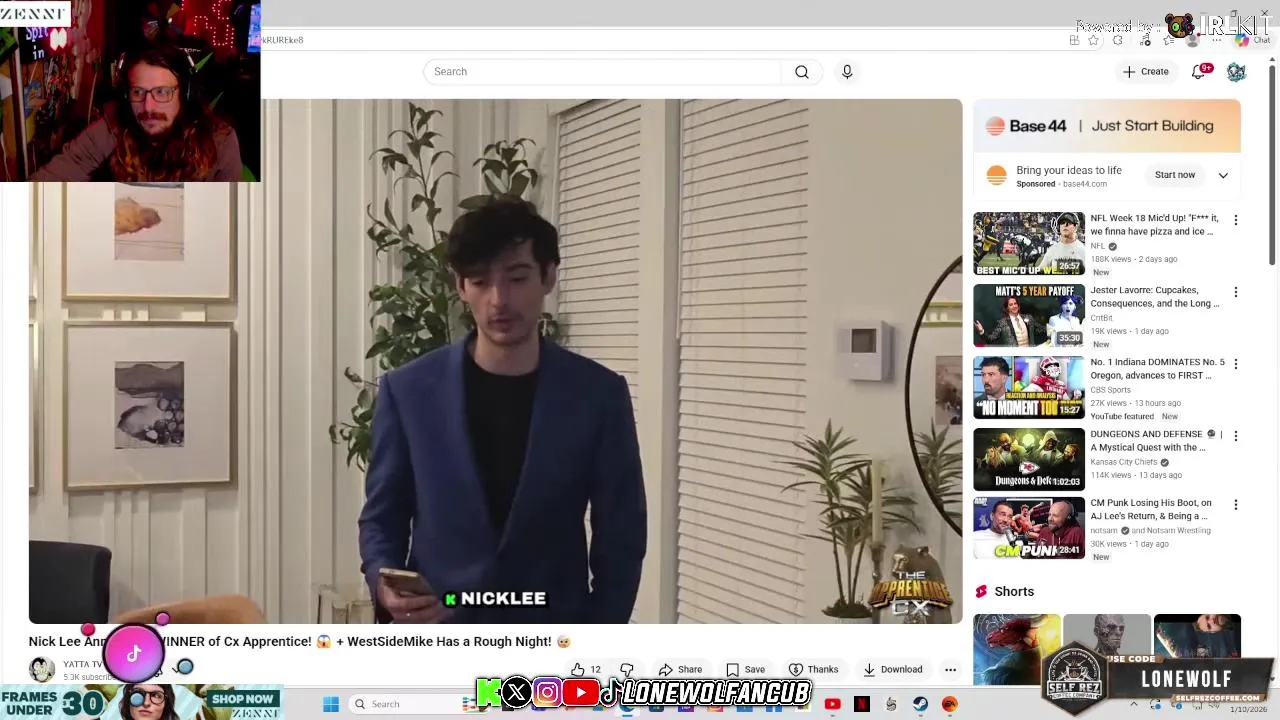Open the red dragon Shorts thumbnail
The width and height of the screenshot is (1280, 720).
click(1017, 650)
